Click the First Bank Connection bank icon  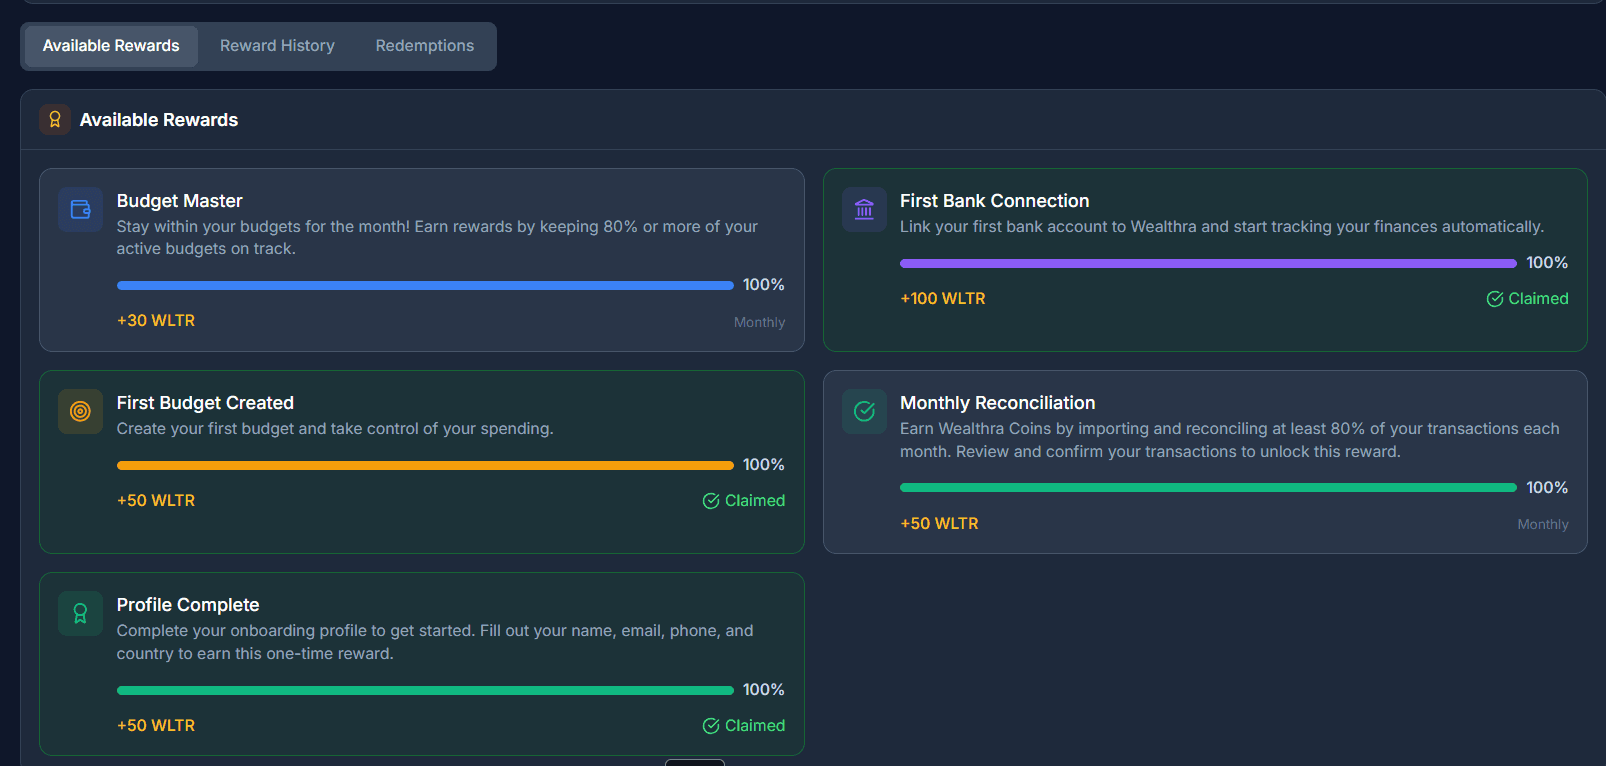click(x=864, y=210)
